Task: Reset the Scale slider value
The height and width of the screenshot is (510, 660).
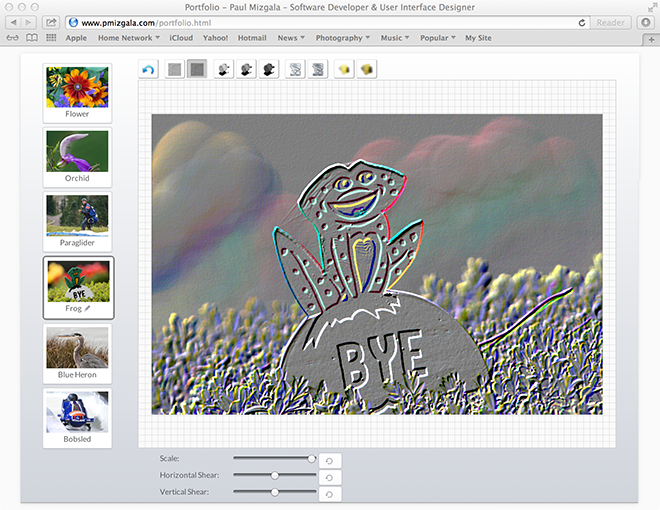Action: tap(330, 461)
